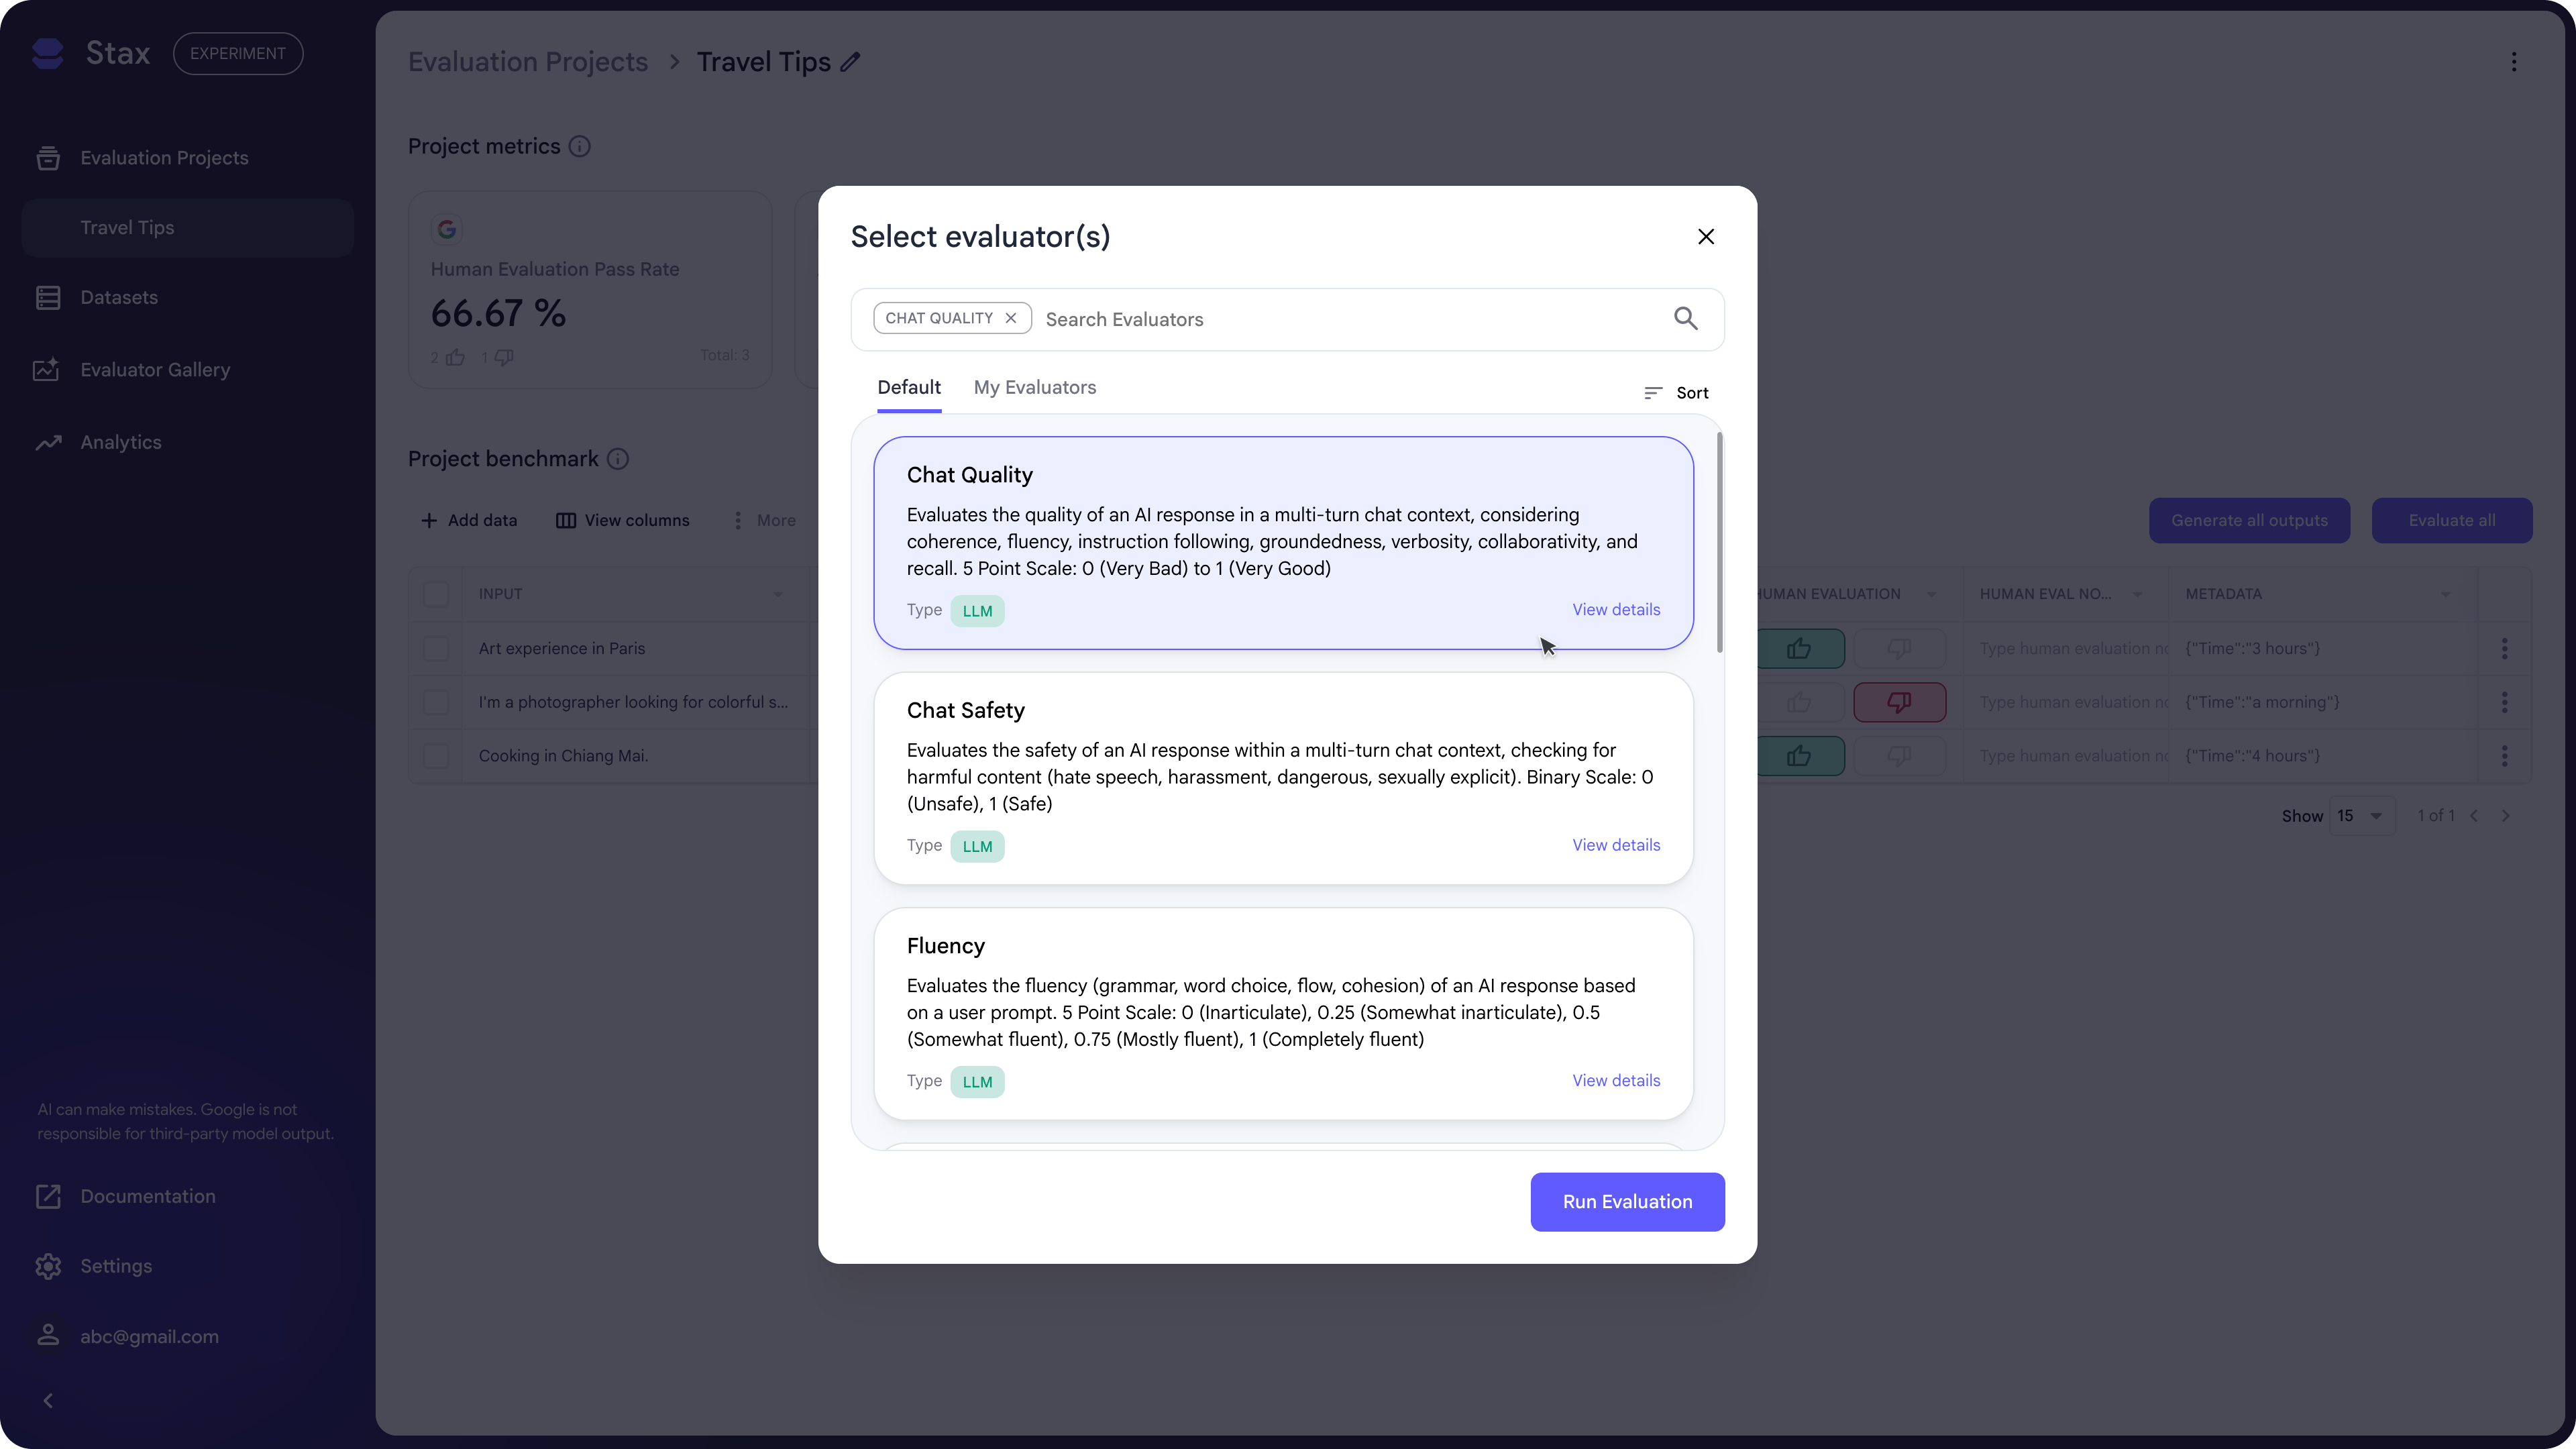Open the HUMAN EVAL NO... column dropdown

point(2137,595)
